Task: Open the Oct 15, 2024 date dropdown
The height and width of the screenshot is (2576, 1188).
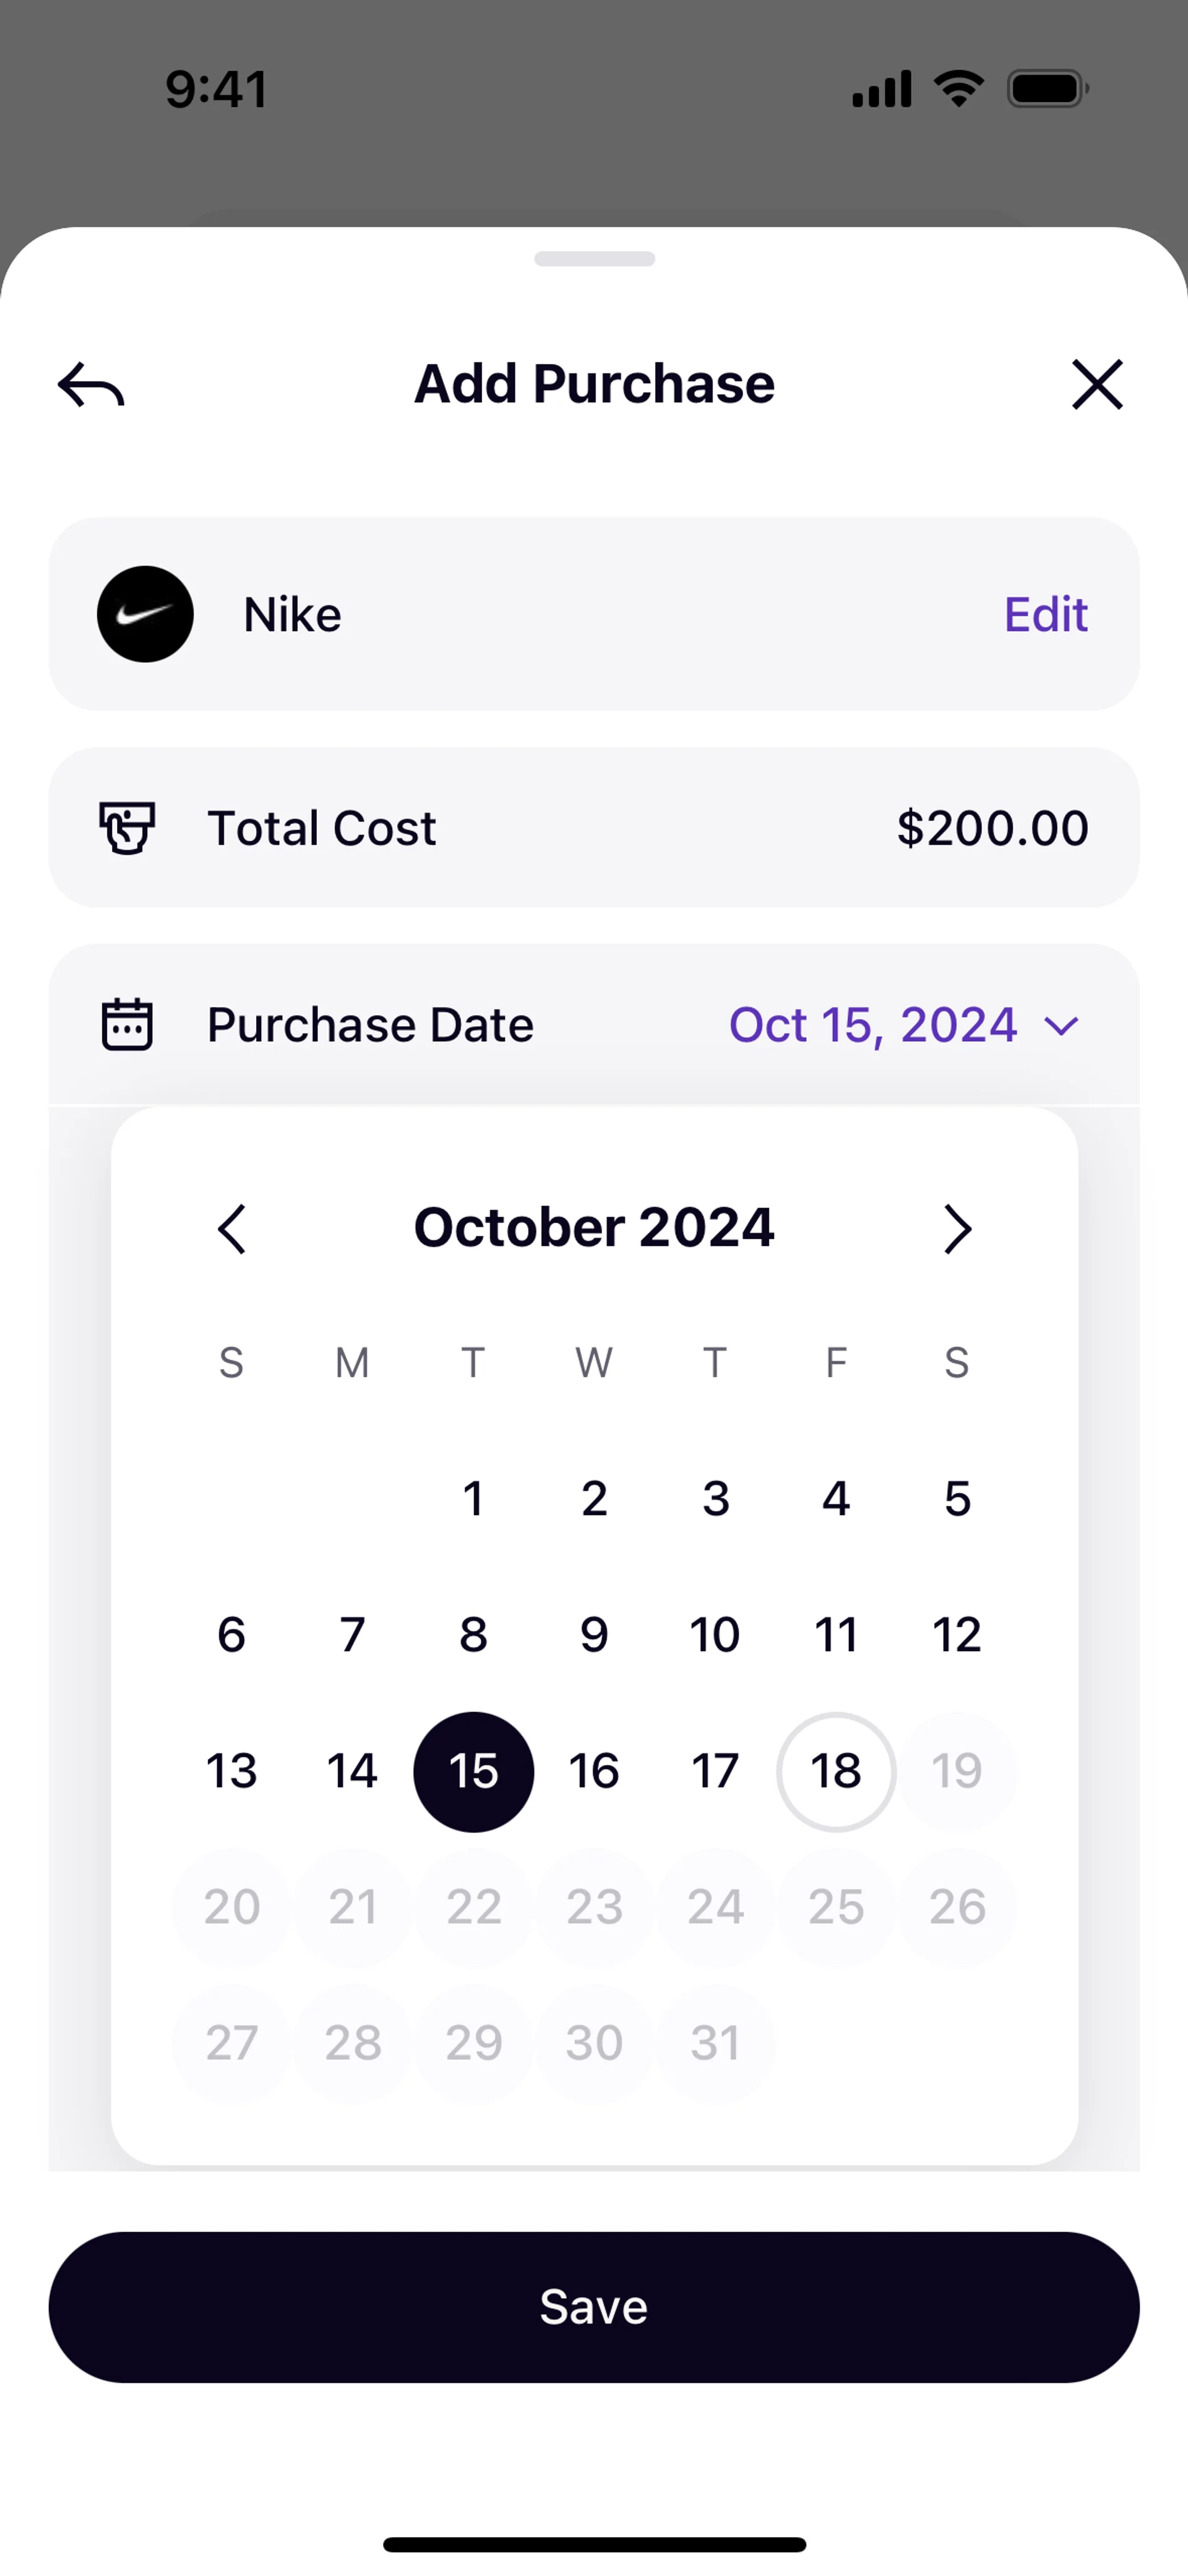Action: tap(904, 1025)
